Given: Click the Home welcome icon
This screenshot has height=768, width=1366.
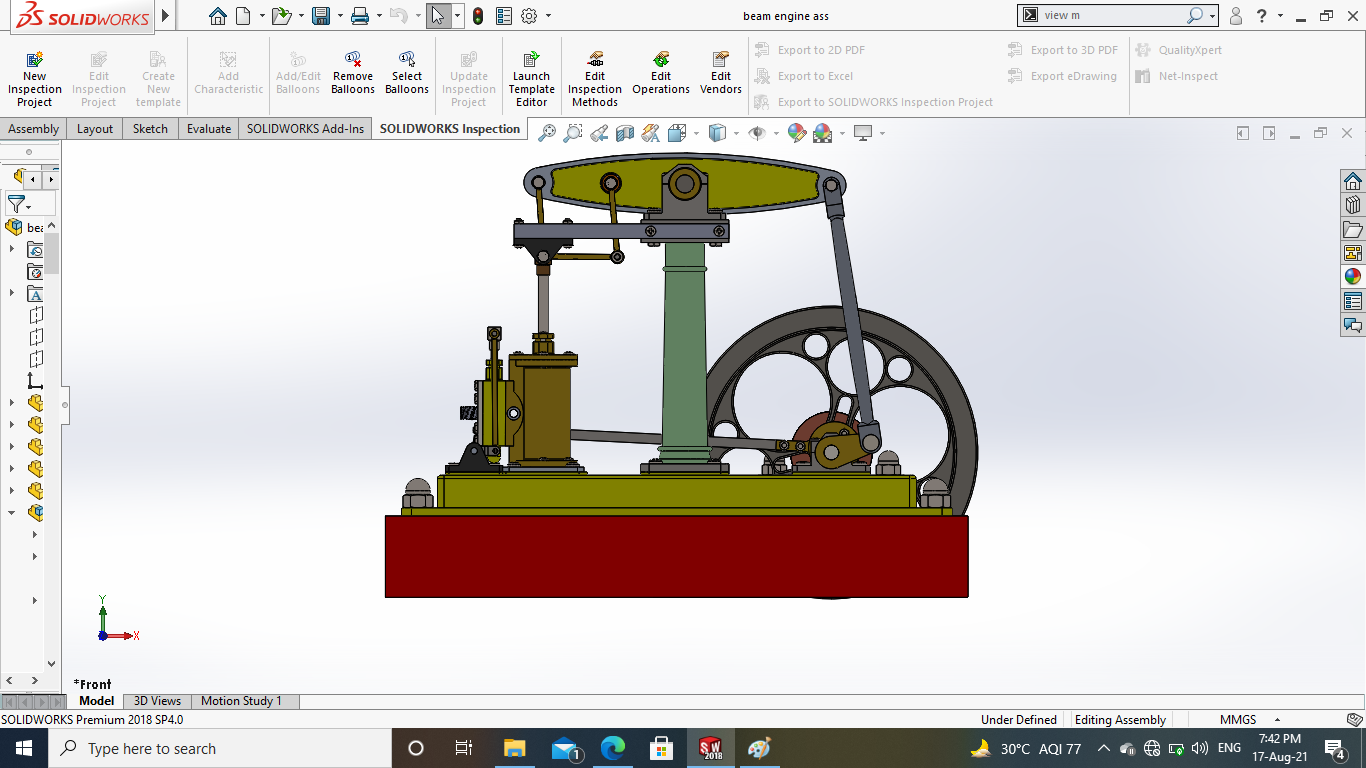Looking at the screenshot, I should (x=218, y=16).
